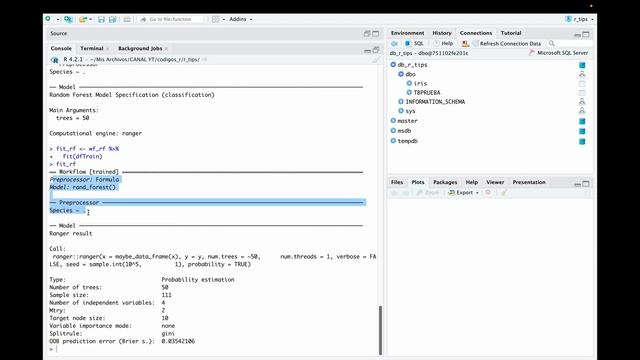Screen dimensions: 640x360
Task: Click the preview table icon for TBPRUEBA
Action: pos(582,93)
